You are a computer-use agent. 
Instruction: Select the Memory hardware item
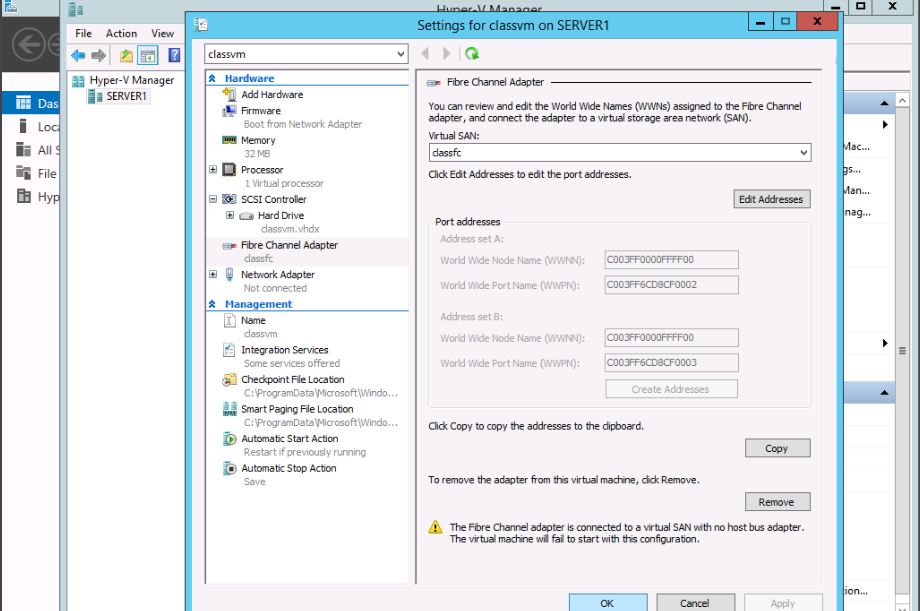pyautogui.click(x=257, y=141)
